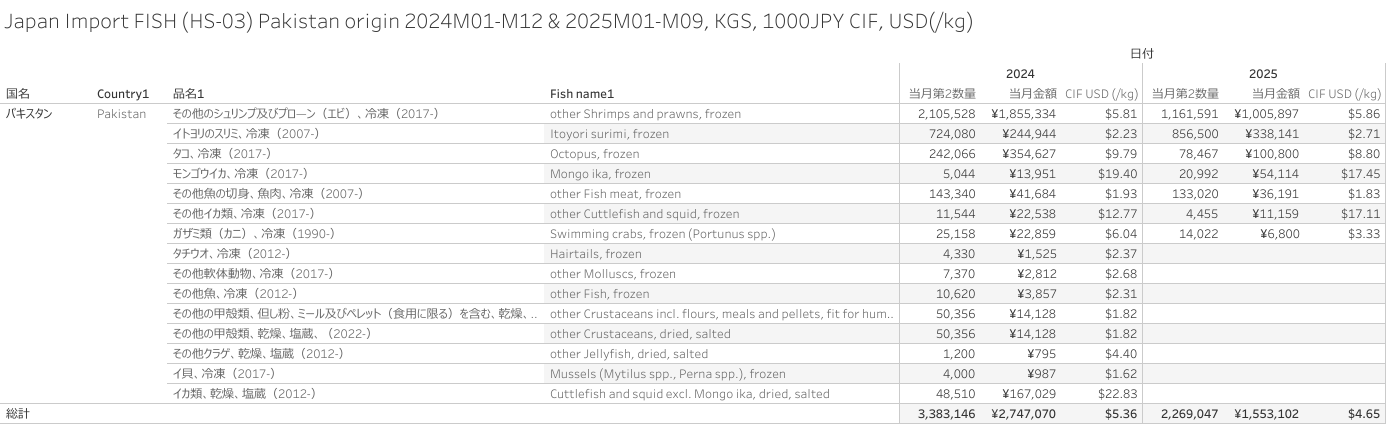
Task: Click the Pakistan country cell
Action: [x=121, y=114]
